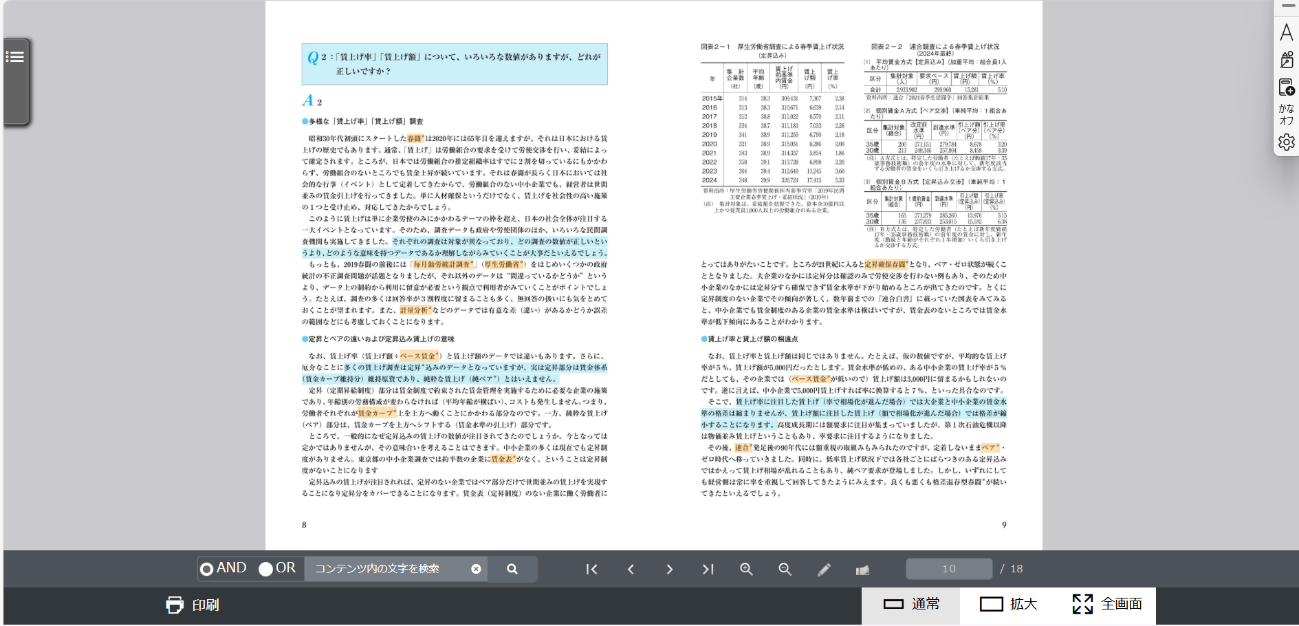Screen dimensions: 1299x626
Task: Print the document with 印刷
Action: pyautogui.click(x=192, y=605)
